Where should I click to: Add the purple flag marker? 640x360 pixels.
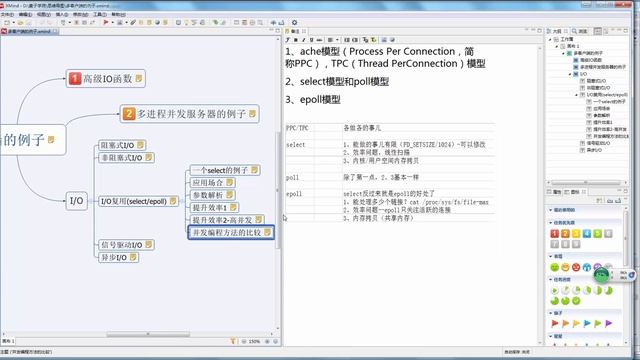(608, 323)
